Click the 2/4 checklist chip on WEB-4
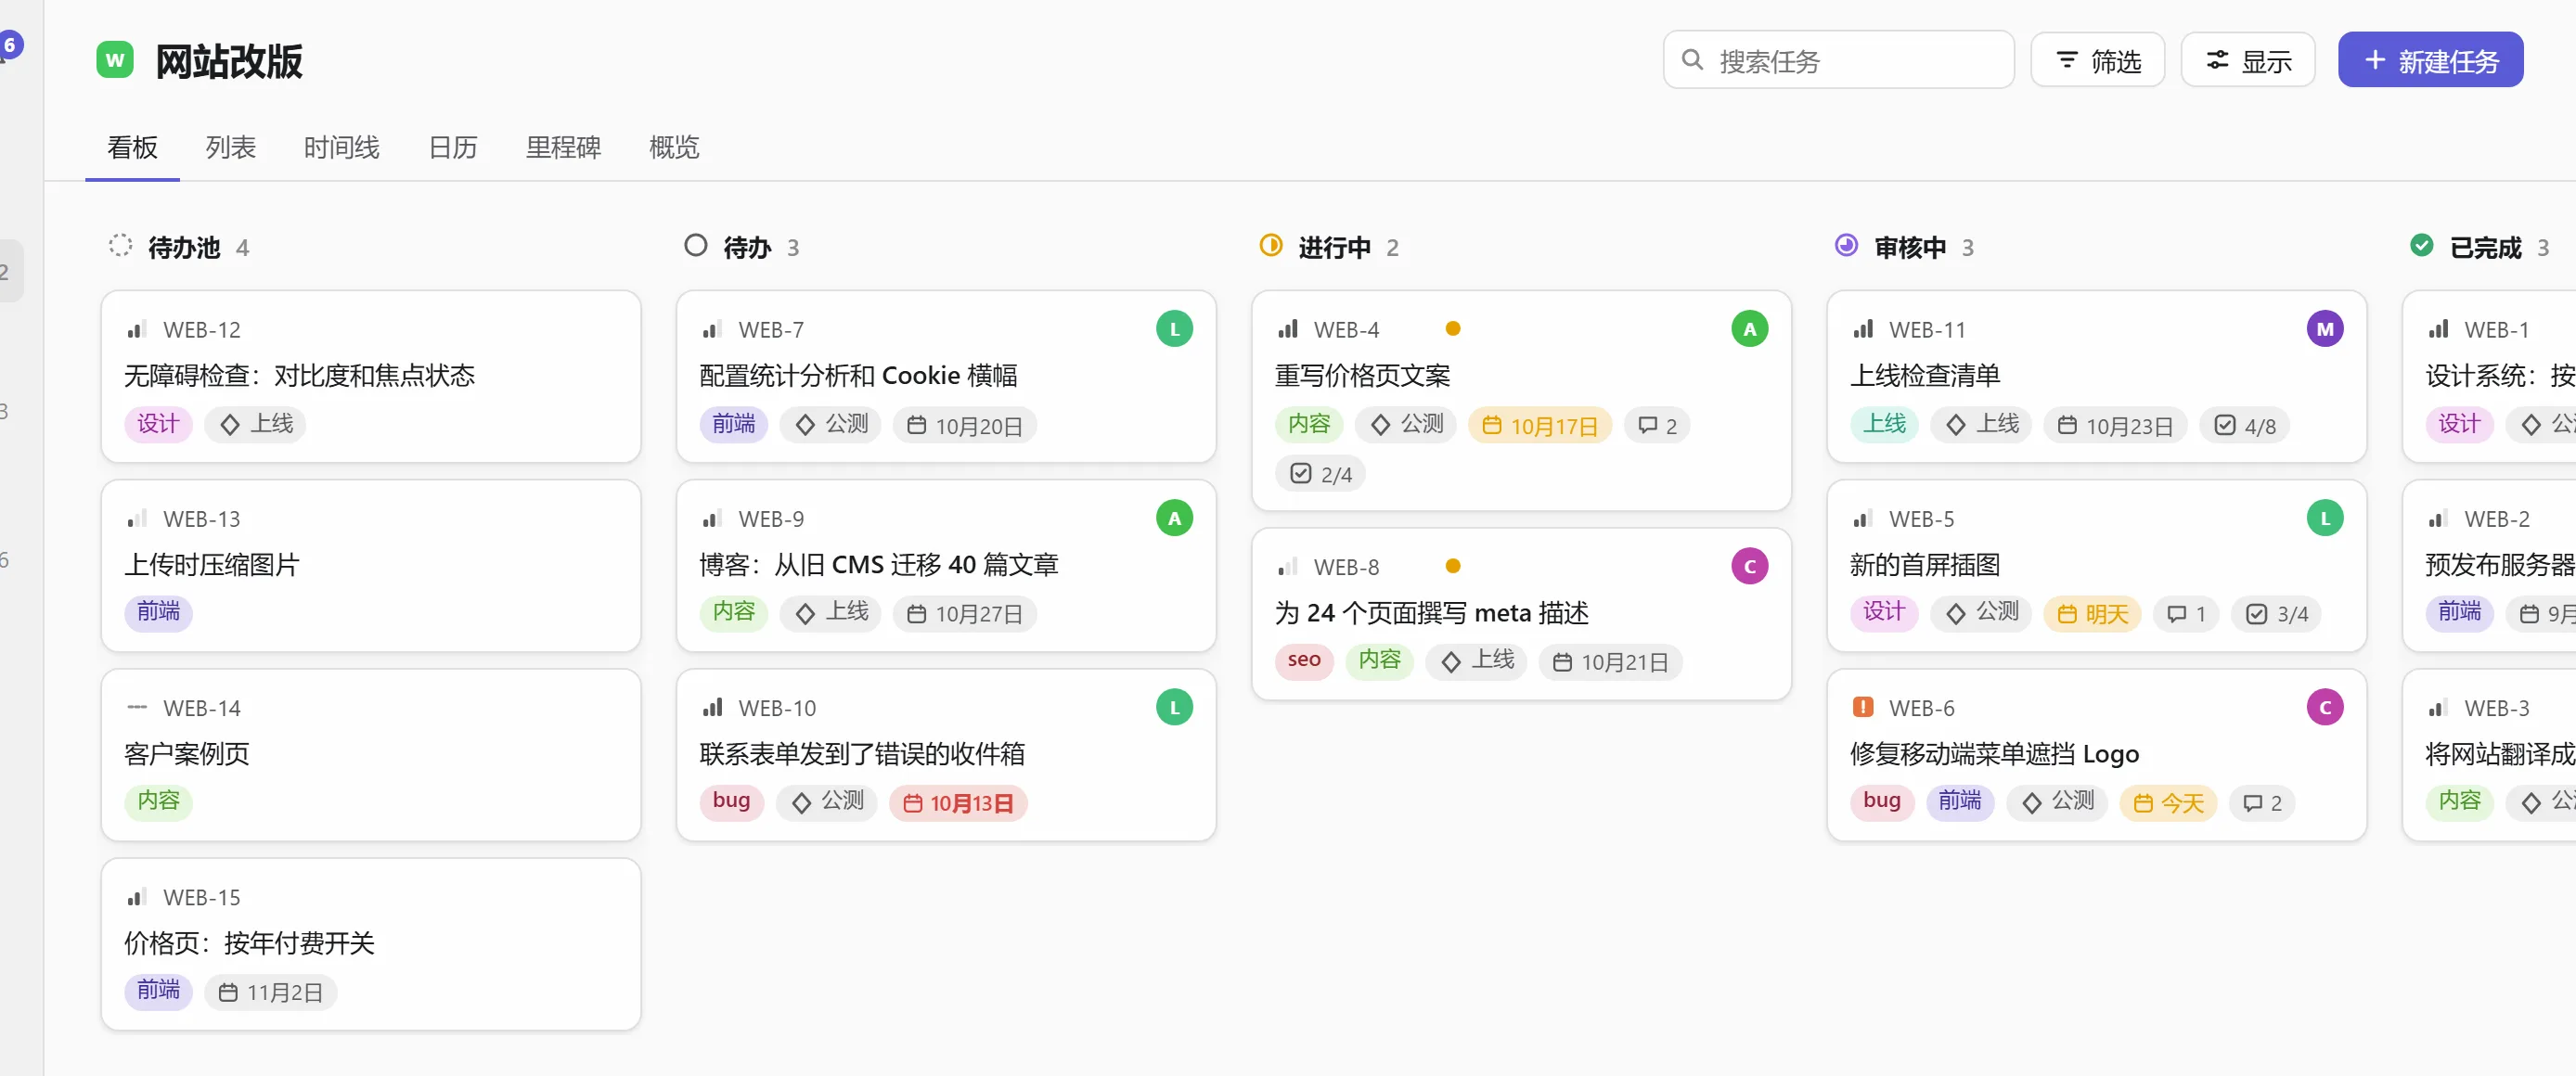 (1320, 474)
